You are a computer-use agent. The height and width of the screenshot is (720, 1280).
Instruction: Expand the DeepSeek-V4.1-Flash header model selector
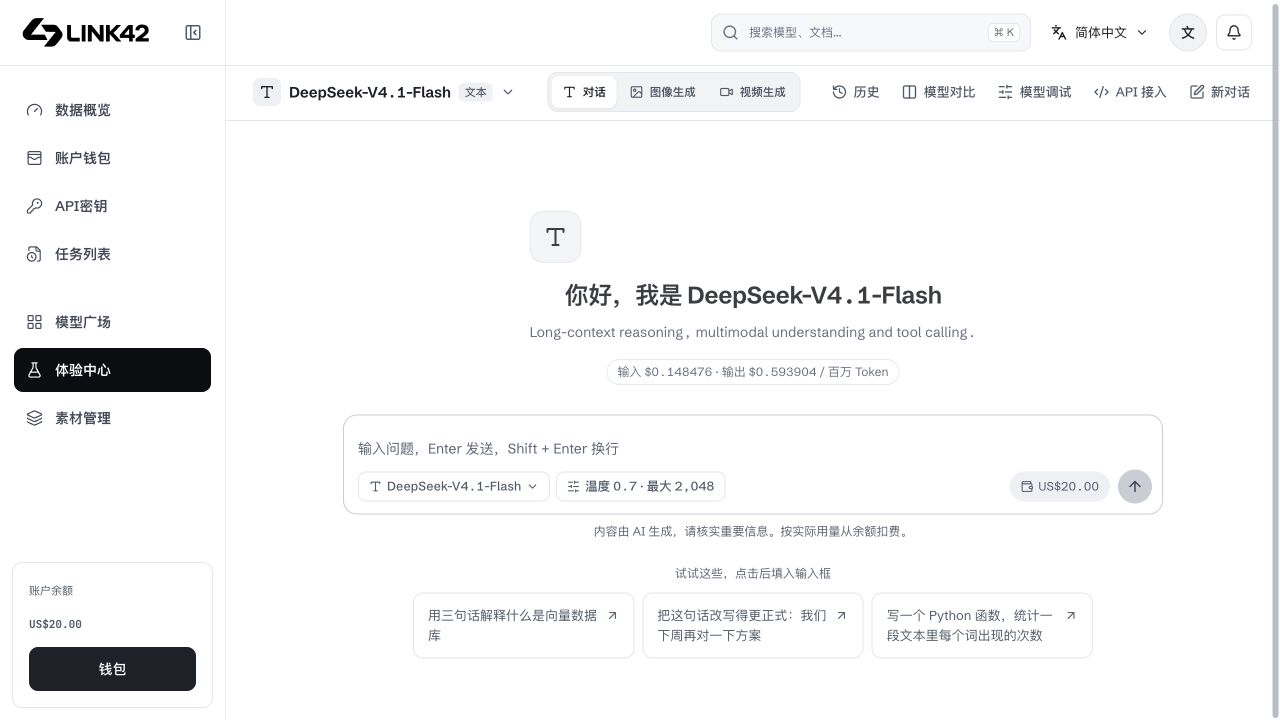pos(384,92)
